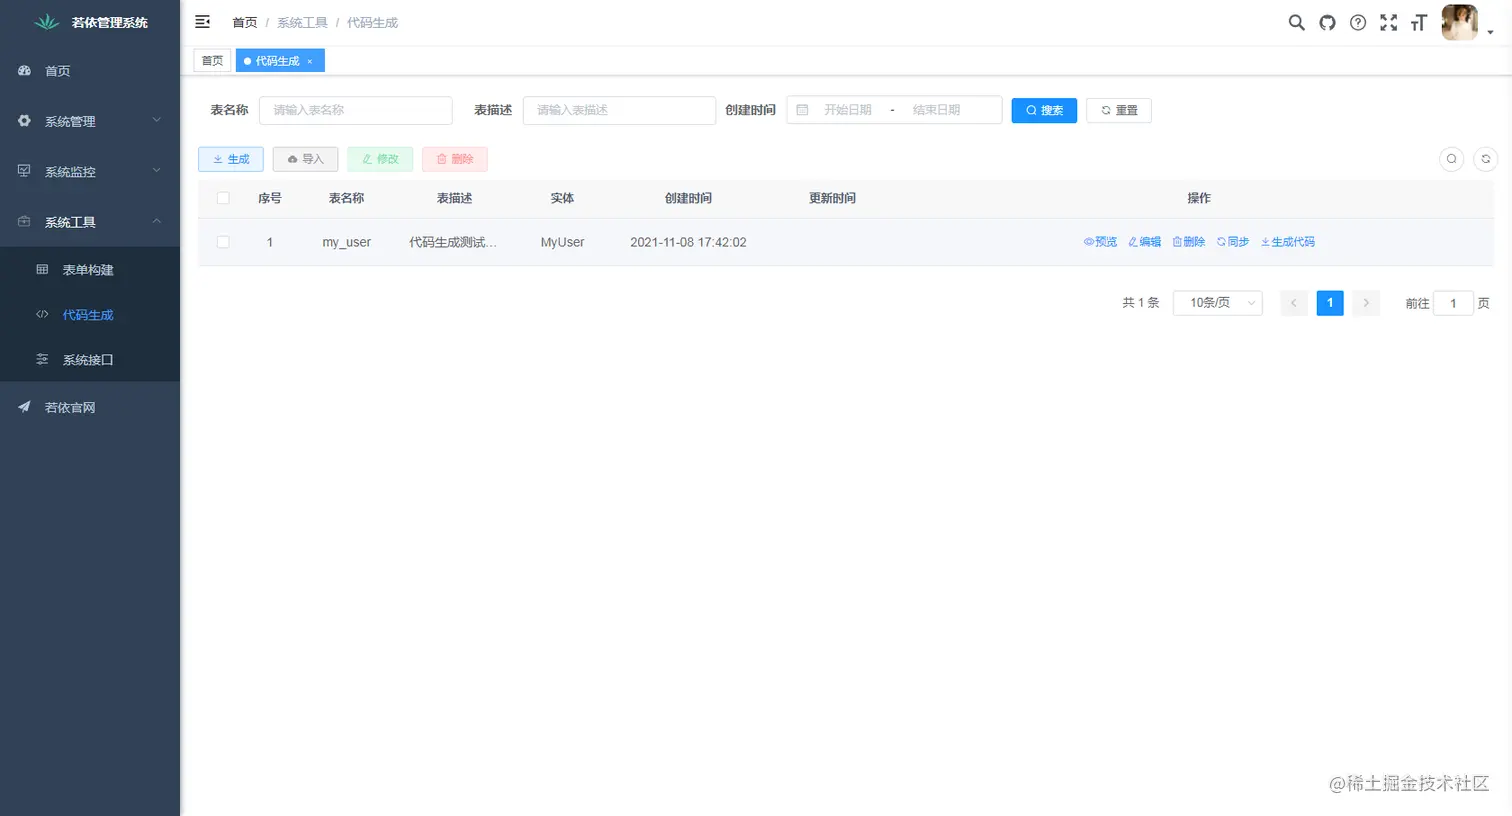
Task: Collapse the sidebar with the hamburger icon
Action: pyautogui.click(x=202, y=22)
